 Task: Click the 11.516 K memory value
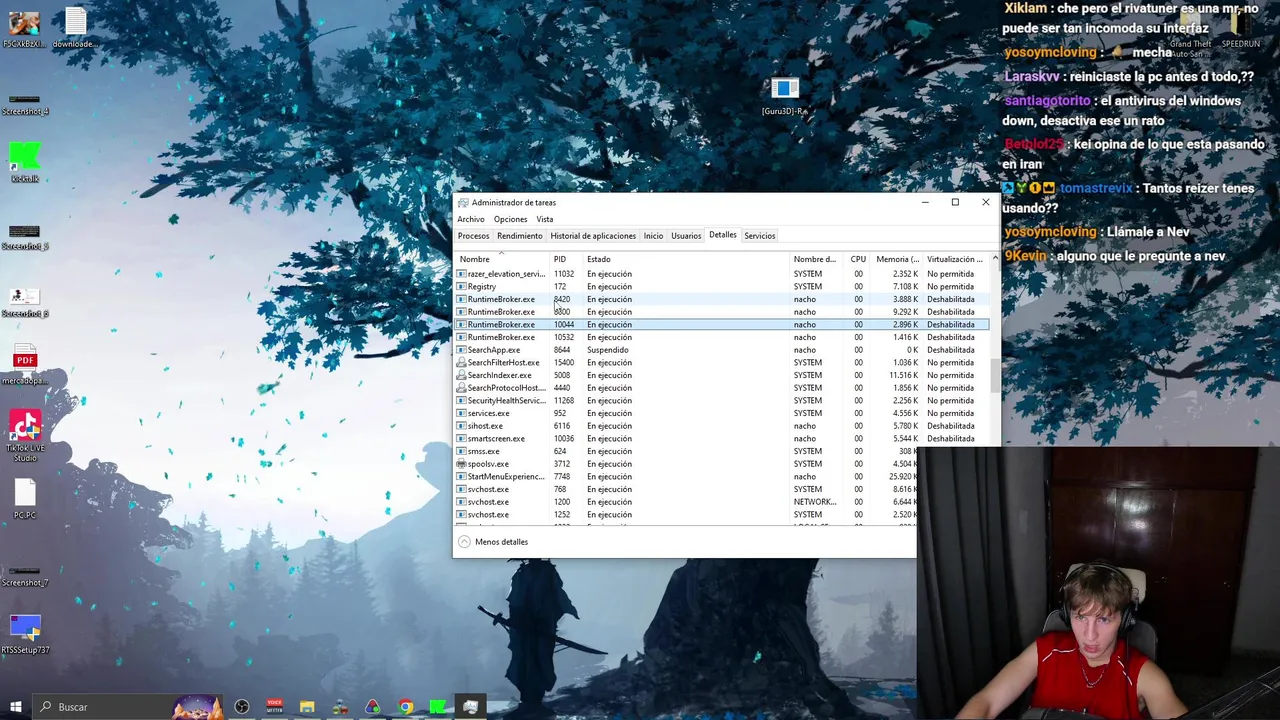pos(903,375)
